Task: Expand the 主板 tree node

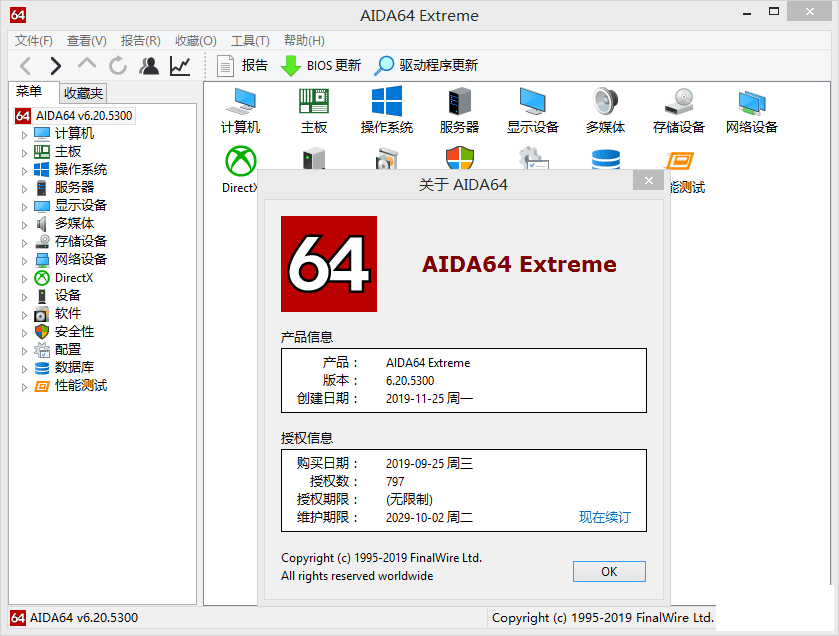Action: [x=24, y=153]
